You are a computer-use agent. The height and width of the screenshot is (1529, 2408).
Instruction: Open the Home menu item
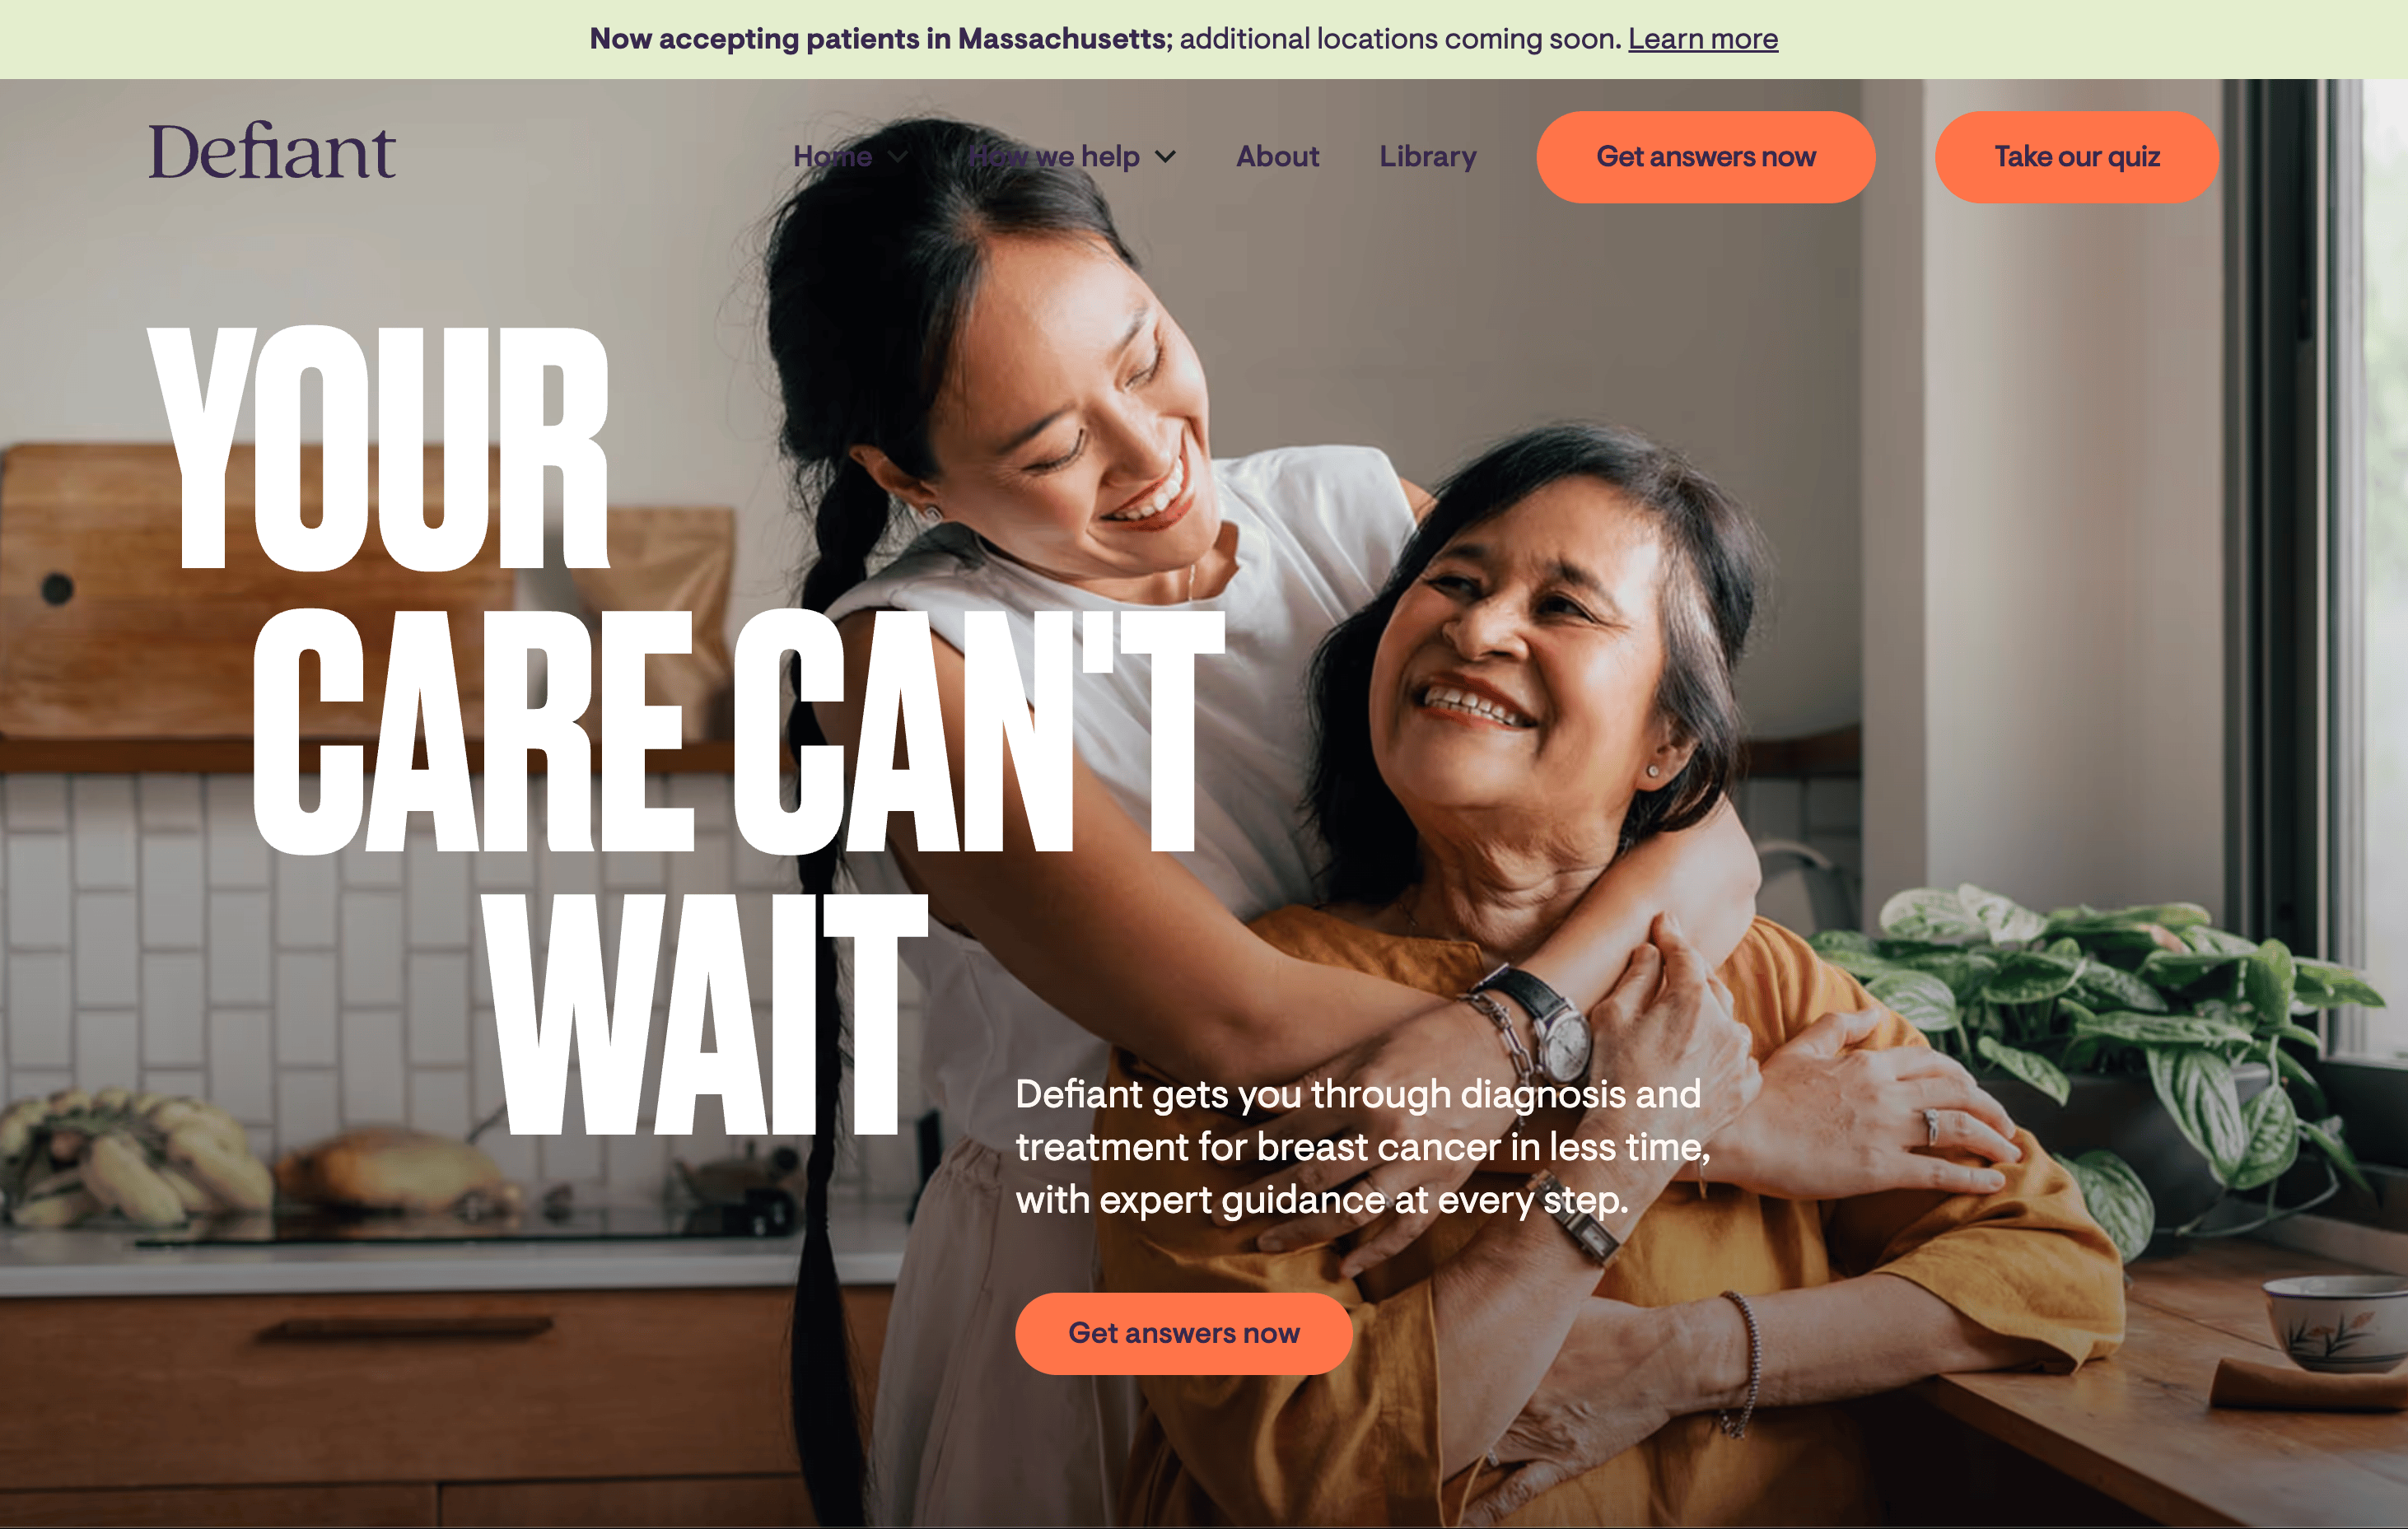pos(832,157)
